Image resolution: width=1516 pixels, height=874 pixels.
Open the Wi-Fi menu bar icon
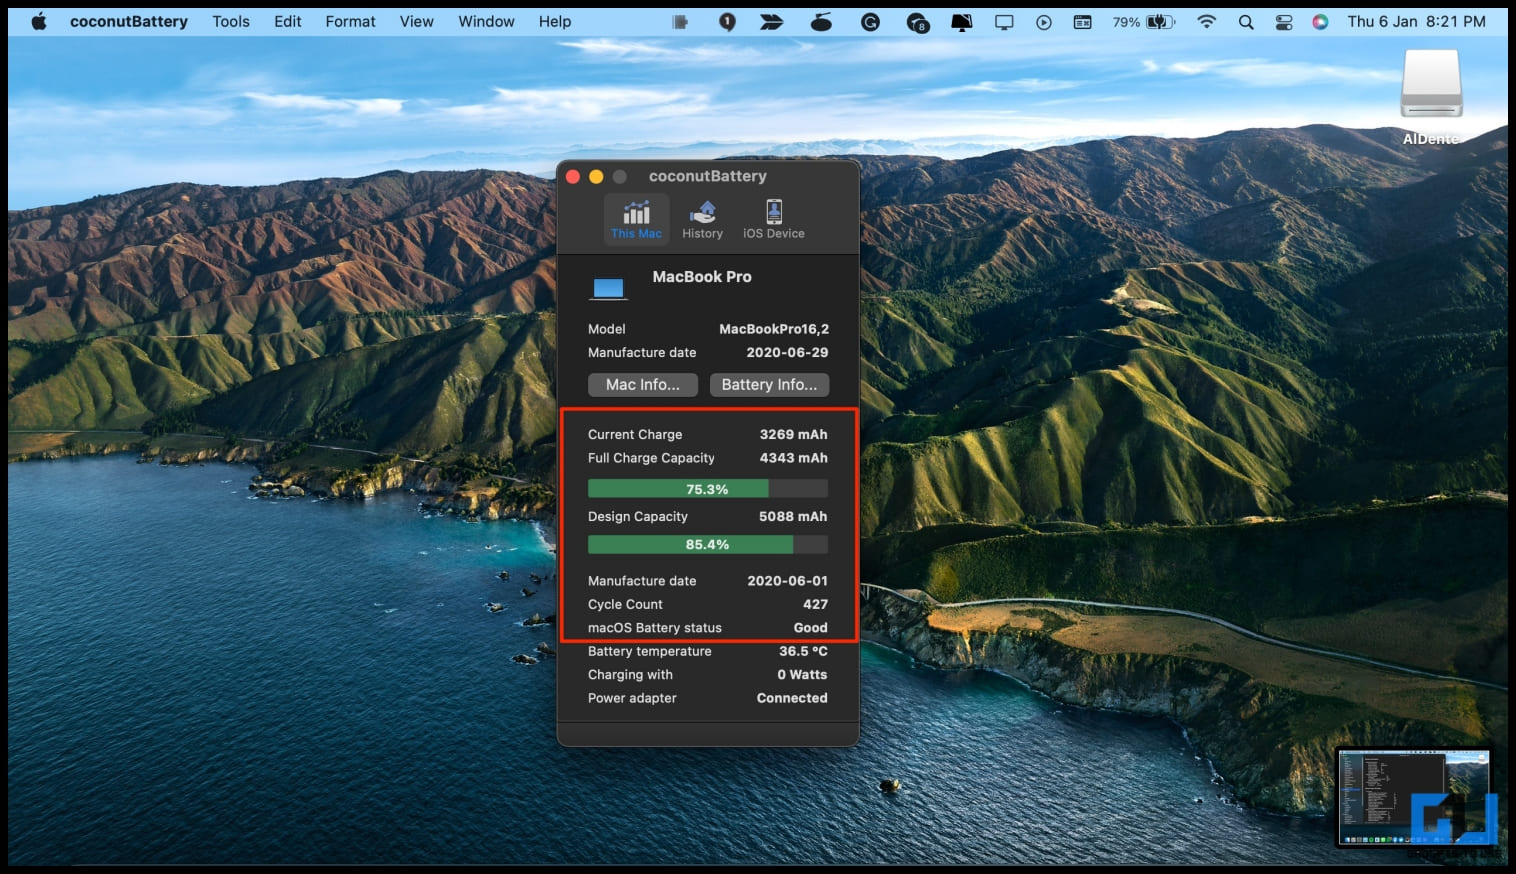point(1207,21)
